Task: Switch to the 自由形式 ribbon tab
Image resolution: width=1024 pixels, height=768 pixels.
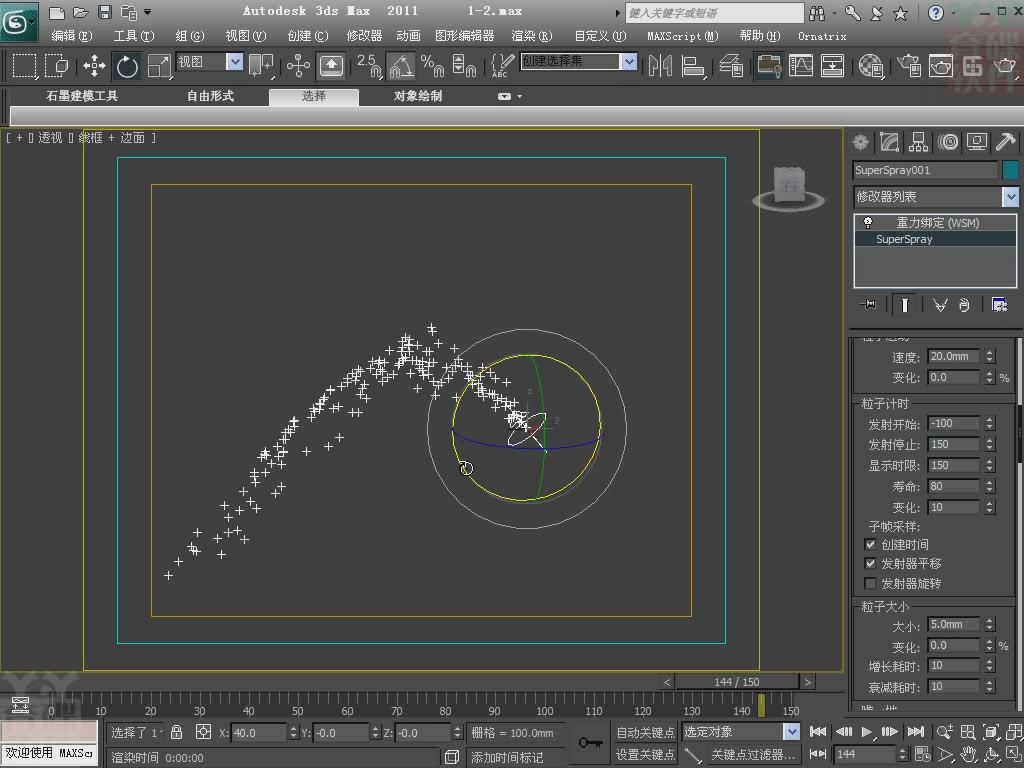Action: click(210, 96)
